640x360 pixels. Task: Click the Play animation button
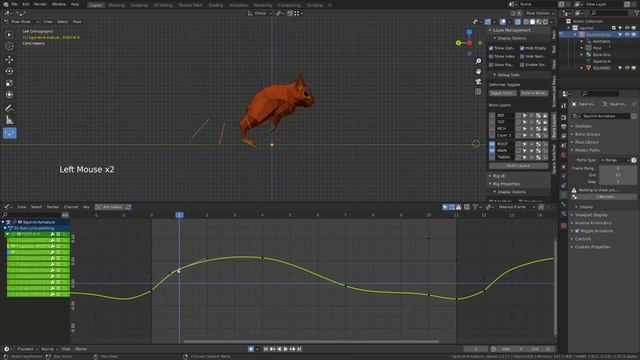286,349
